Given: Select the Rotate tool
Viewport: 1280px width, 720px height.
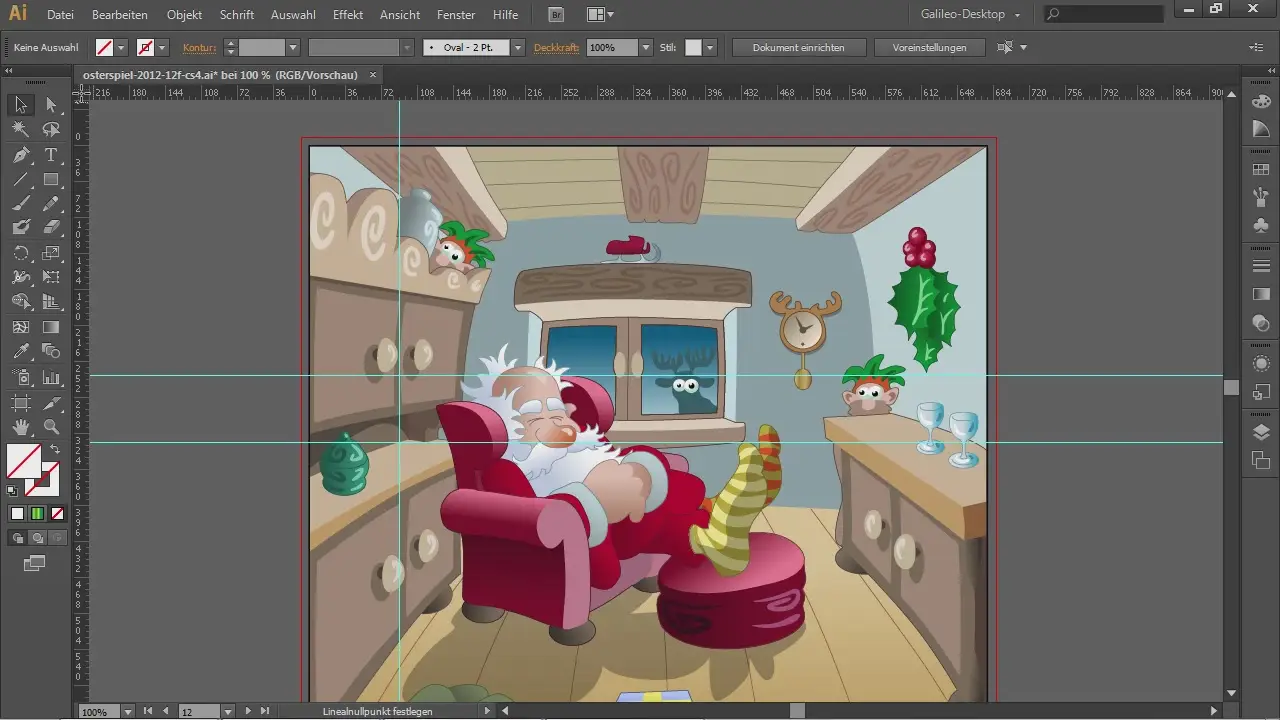Looking at the screenshot, I should pos(21,253).
